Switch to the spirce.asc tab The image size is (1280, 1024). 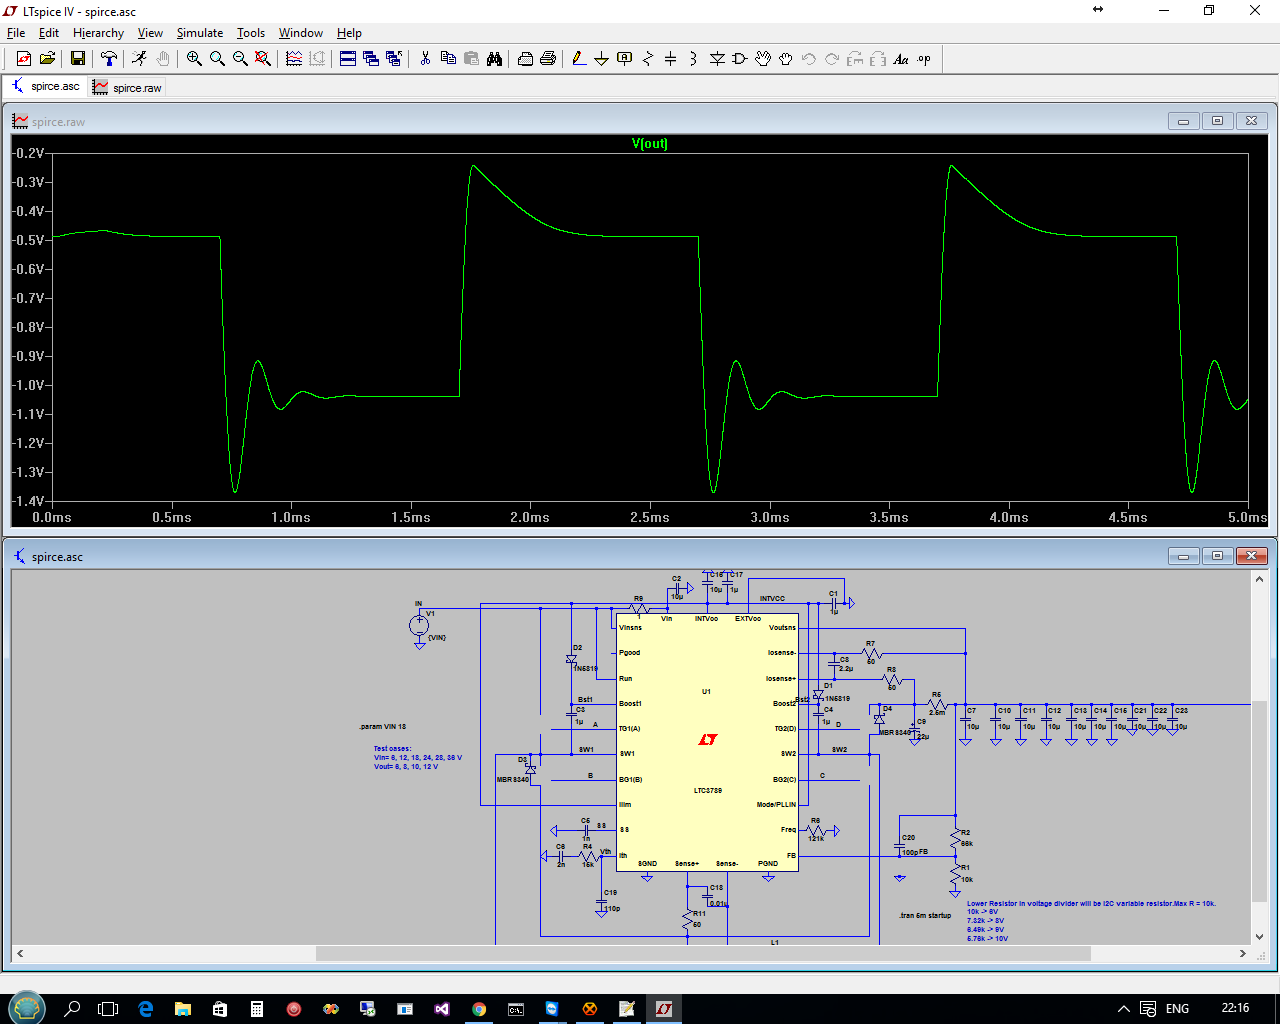point(45,86)
